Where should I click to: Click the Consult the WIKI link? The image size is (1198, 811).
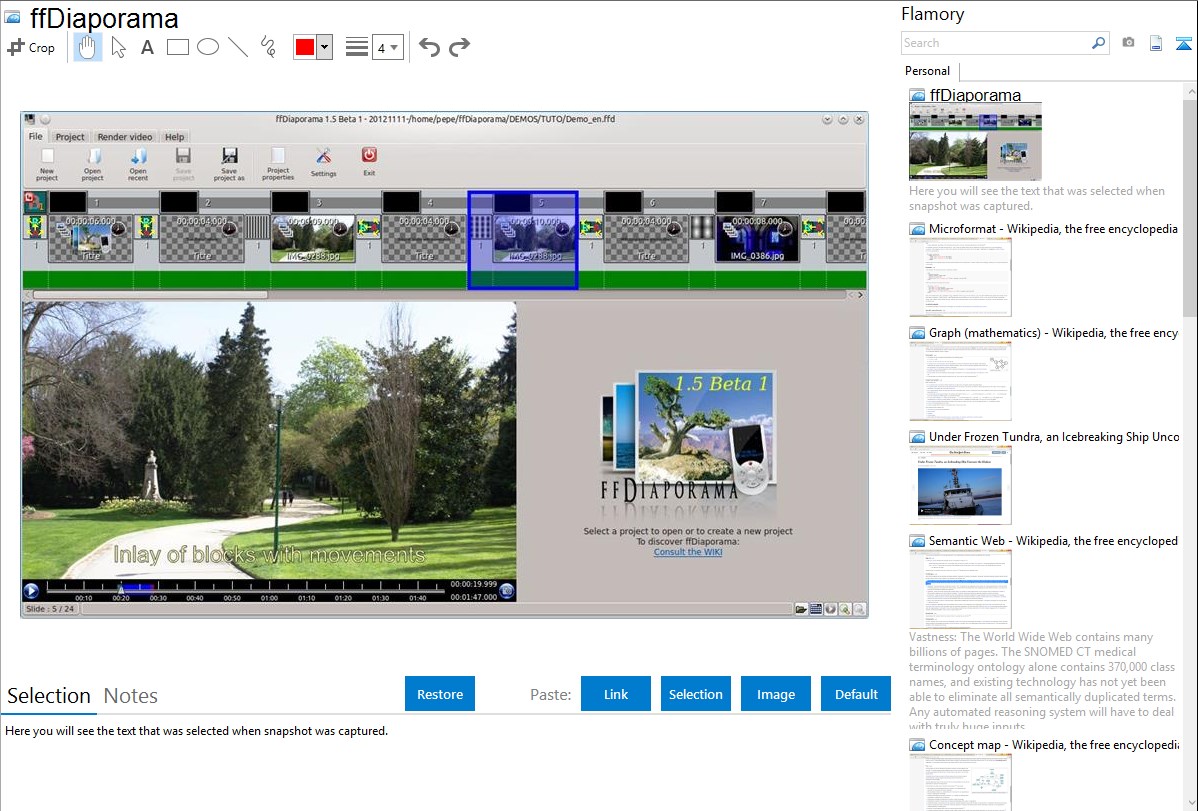click(688, 552)
